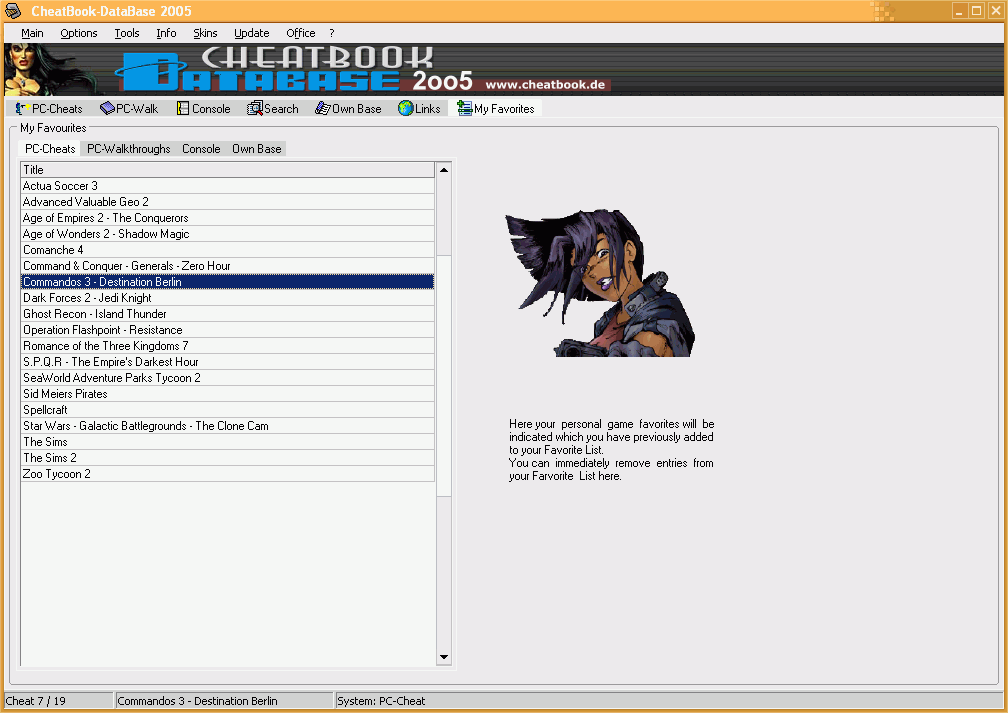This screenshot has width=1008, height=713.
Task: Switch to the PC-Walkthroughs sub-tab
Action: pyautogui.click(x=128, y=149)
